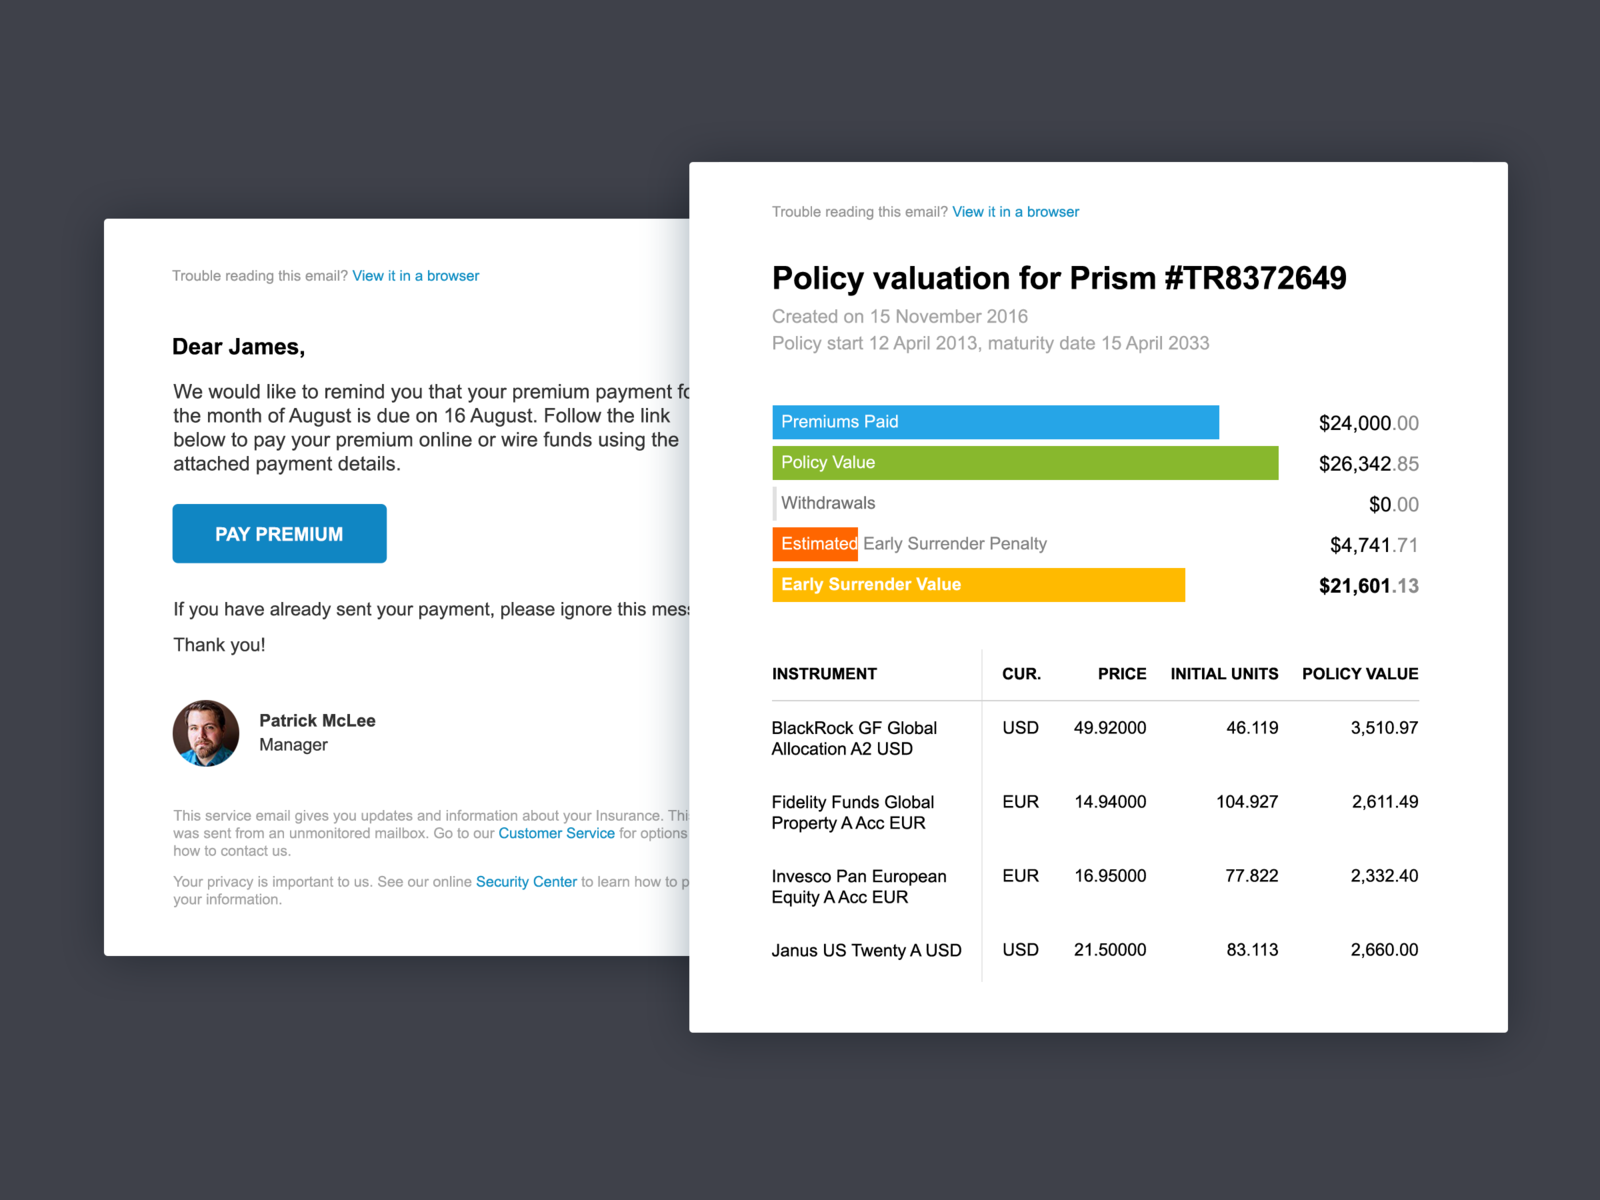Click the INITIAL UNITS column header
Image resolution: width=1600 pixels, height=1200 pixels.
pos(1224,673)
